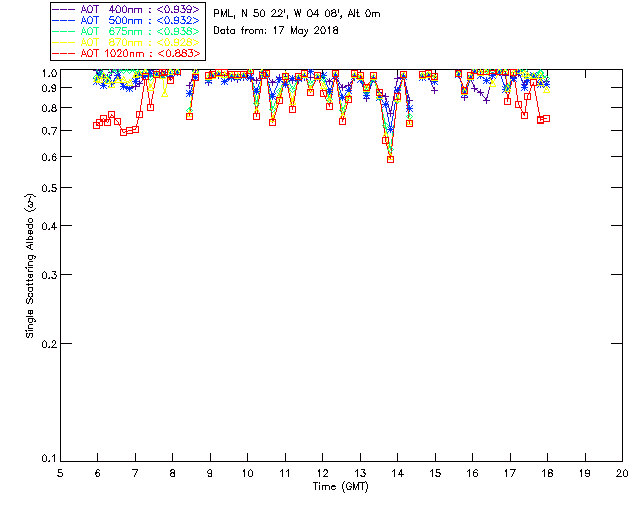Click the red dashed line sample in legend
The width and height of the screenshot is (640, 512).
click(64, 53)
